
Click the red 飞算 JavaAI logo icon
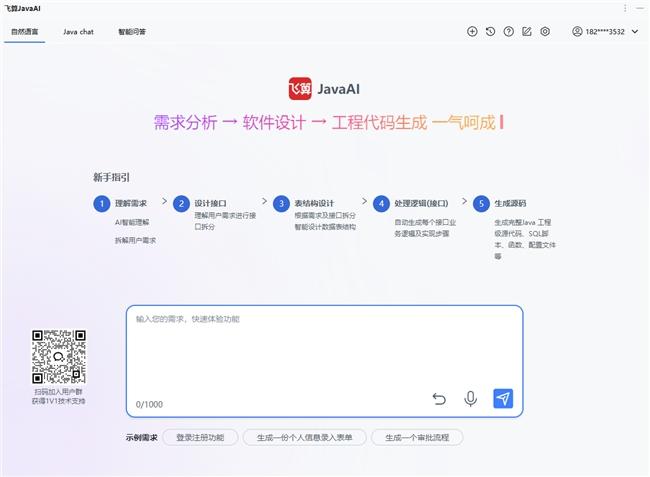[300, 89]
